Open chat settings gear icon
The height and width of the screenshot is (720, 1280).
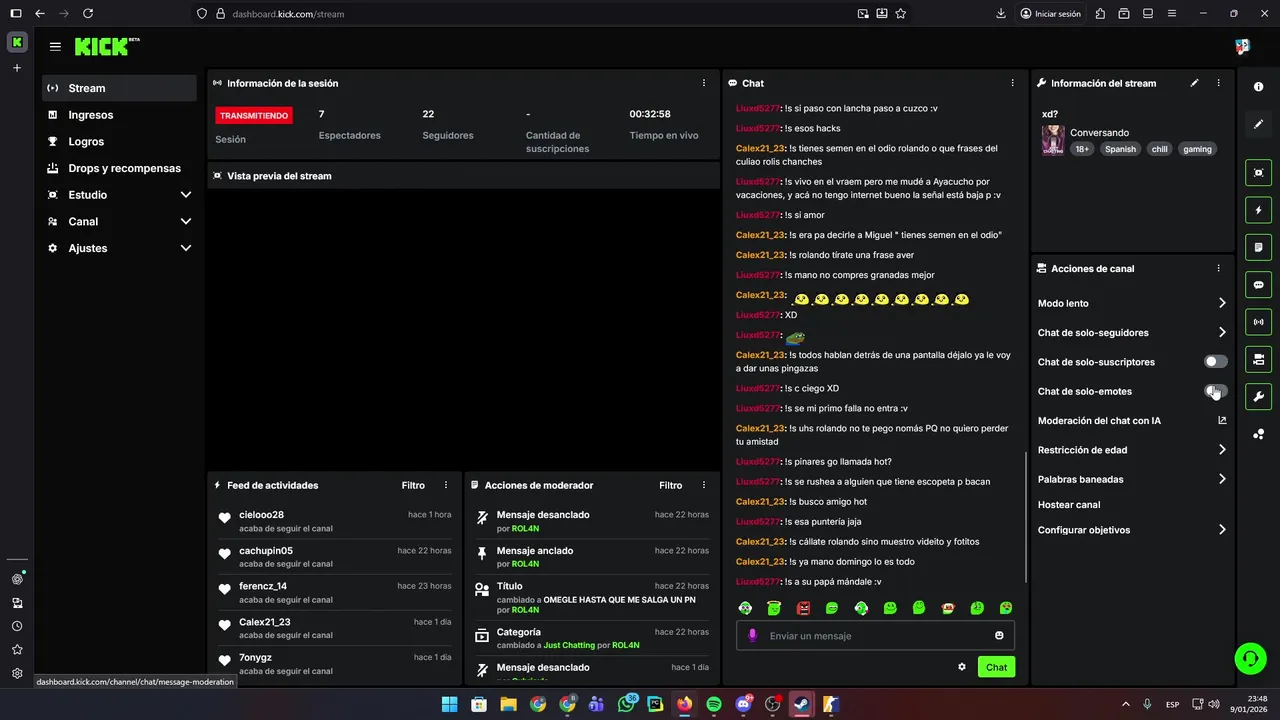962,667
